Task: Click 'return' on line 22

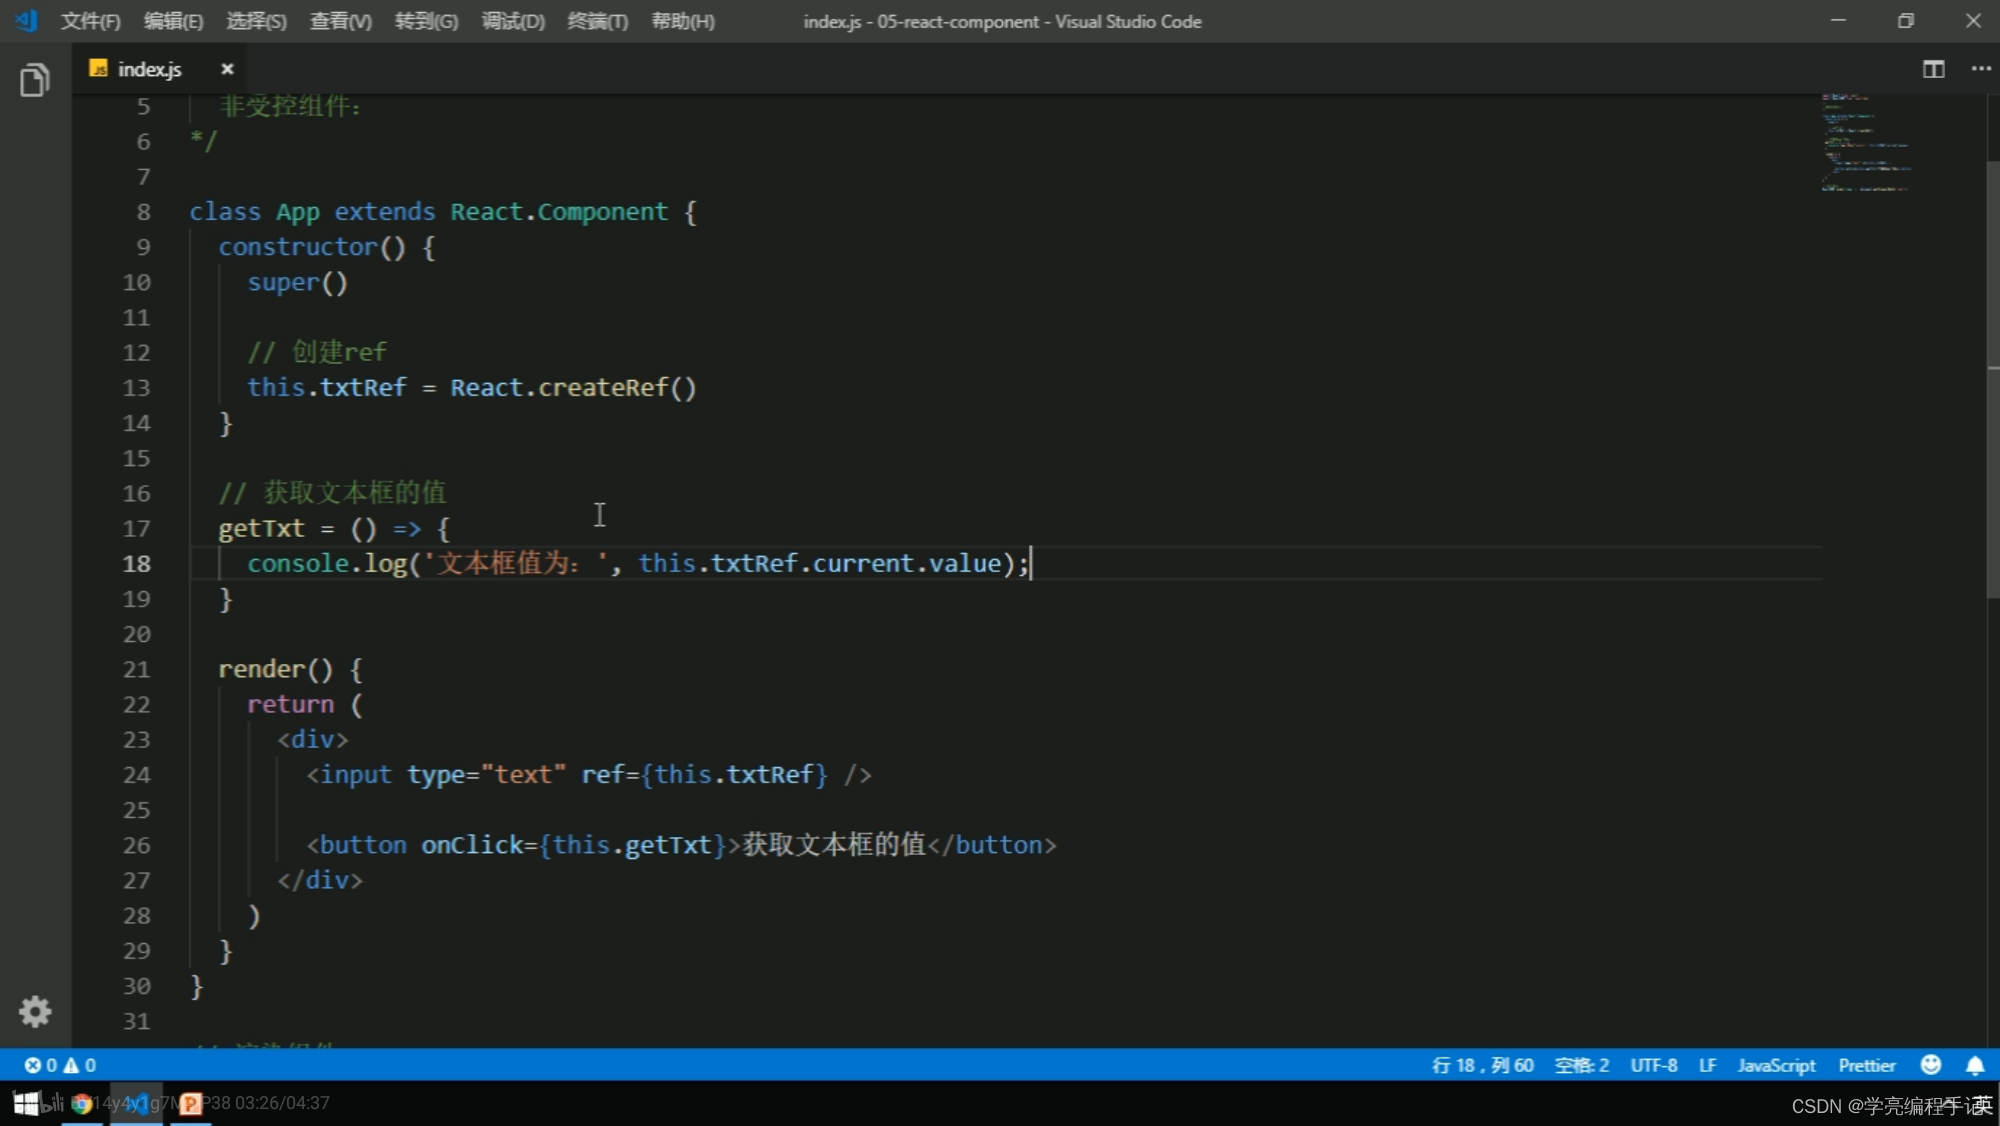Action: tap(290, 705)
